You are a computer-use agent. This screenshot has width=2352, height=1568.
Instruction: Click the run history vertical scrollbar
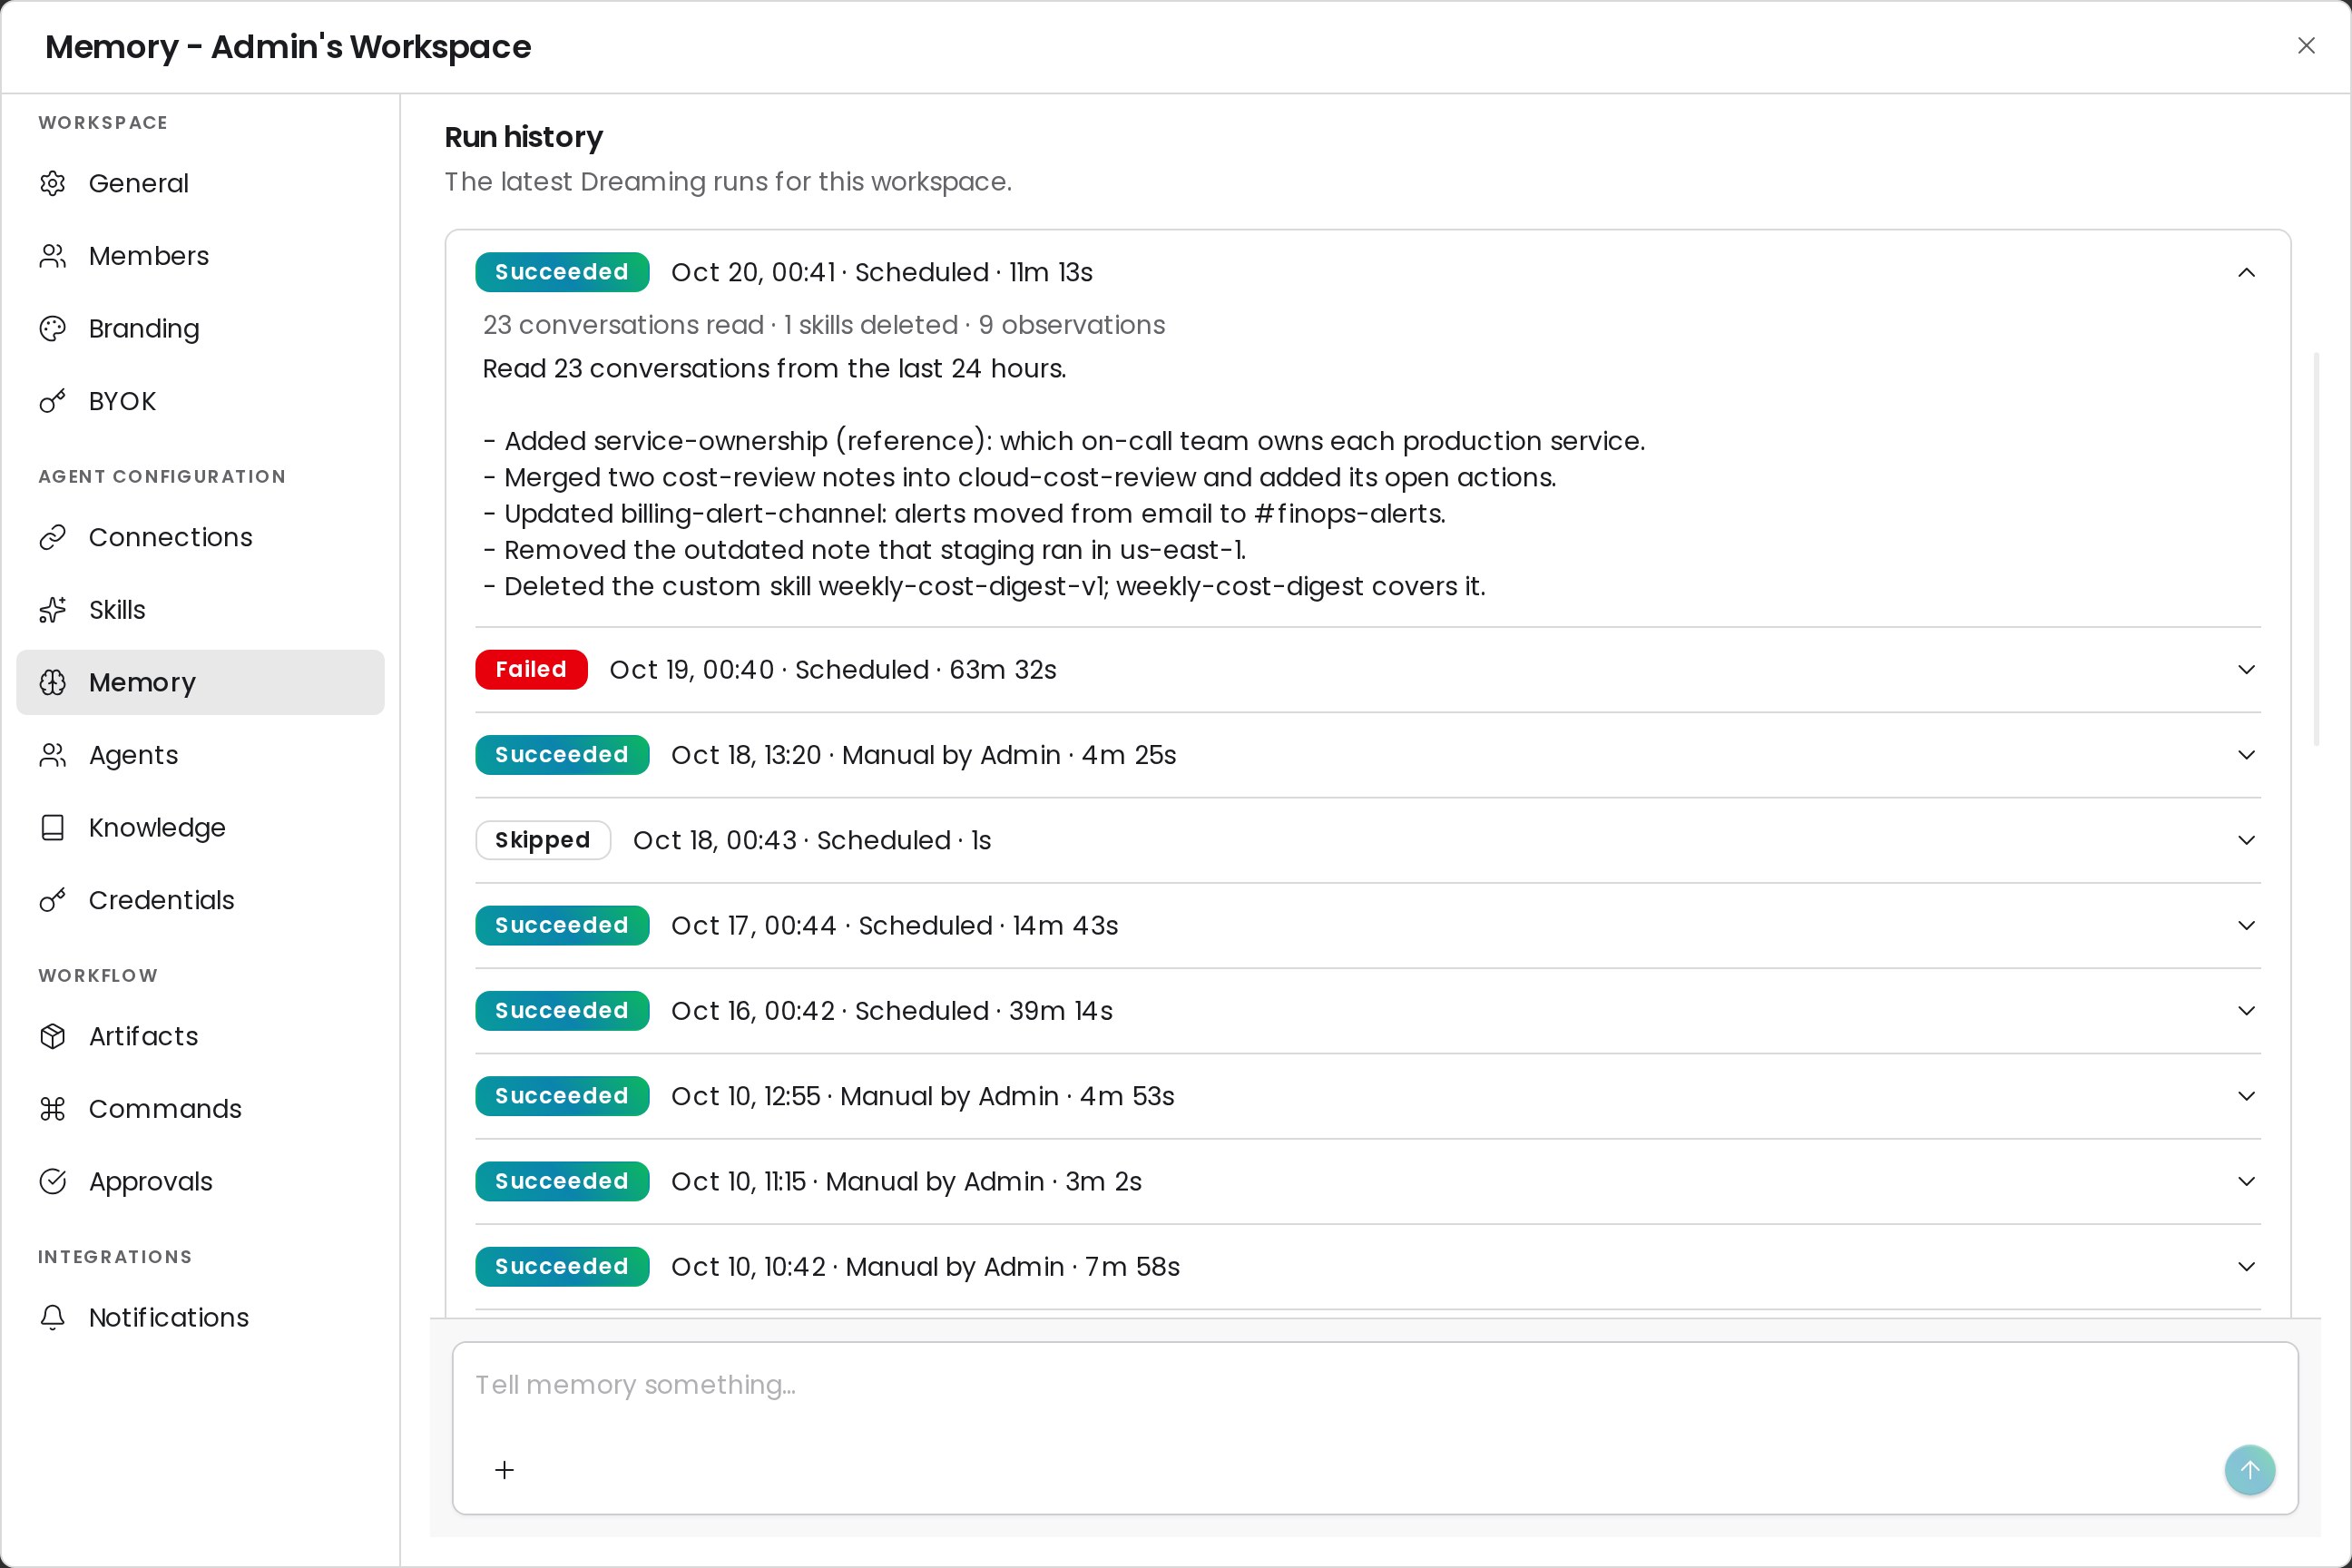click(2317, 549)
